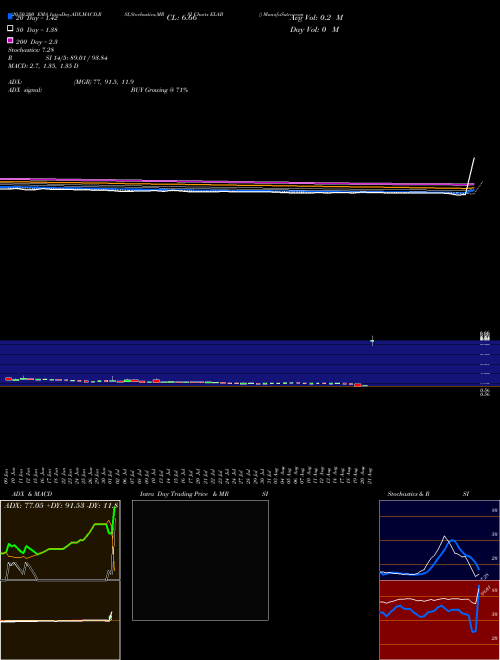Image resolution: width=500 pixels, height=660 pixels.
Task: Click the empty Intra Day Trading chart box
Action: [200, 560]
